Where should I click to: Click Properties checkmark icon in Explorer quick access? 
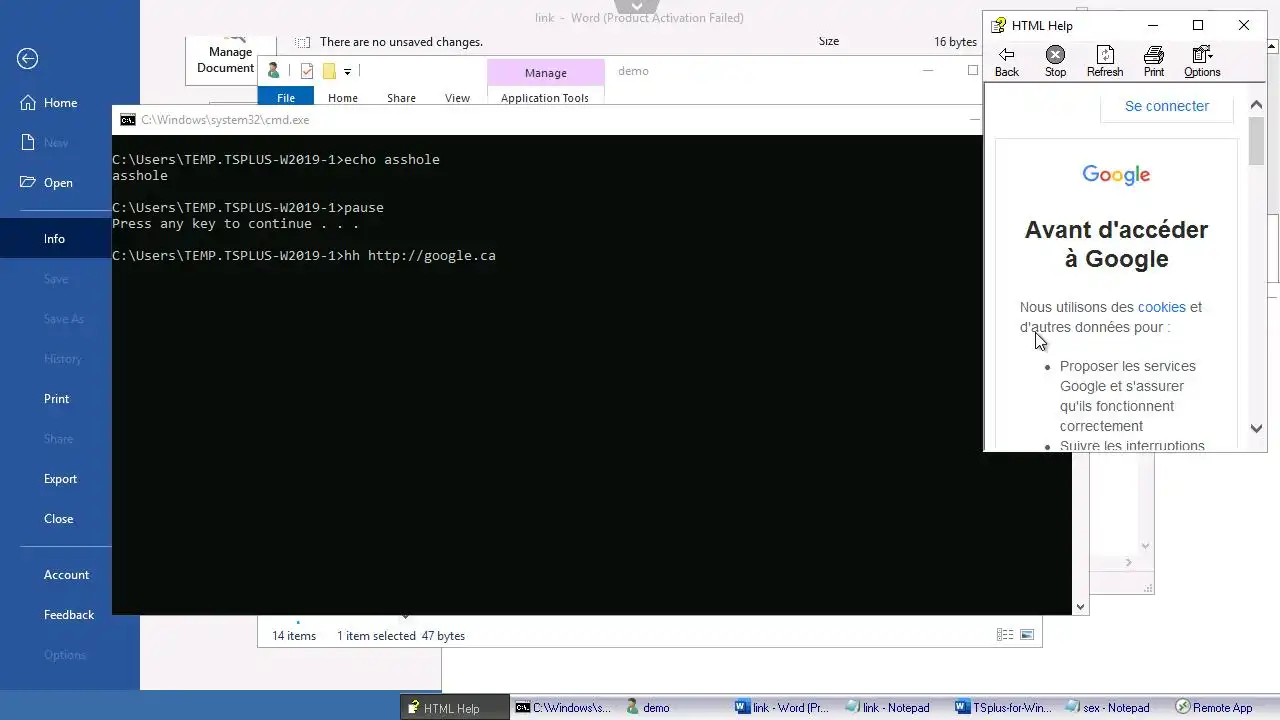pyautogui.click(x=306, y=71)
